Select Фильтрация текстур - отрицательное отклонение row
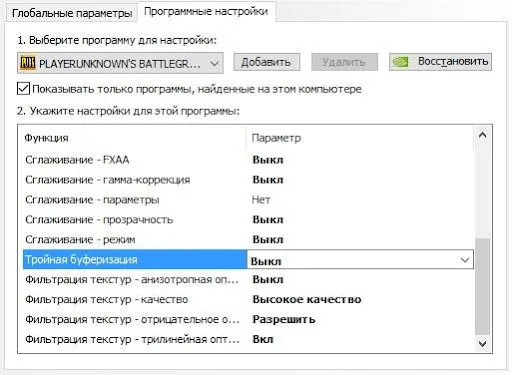This screenshot has height=375, width=512. click(x=248, y=319)
